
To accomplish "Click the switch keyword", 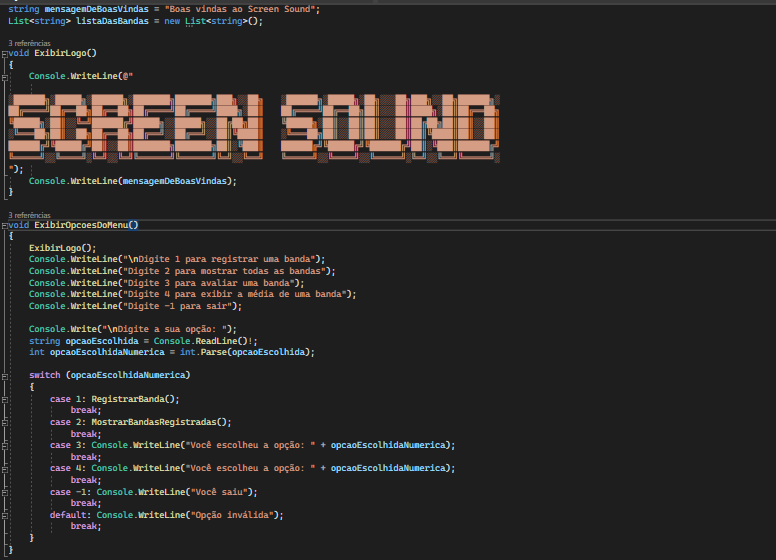I will click(x=45, y=375).
